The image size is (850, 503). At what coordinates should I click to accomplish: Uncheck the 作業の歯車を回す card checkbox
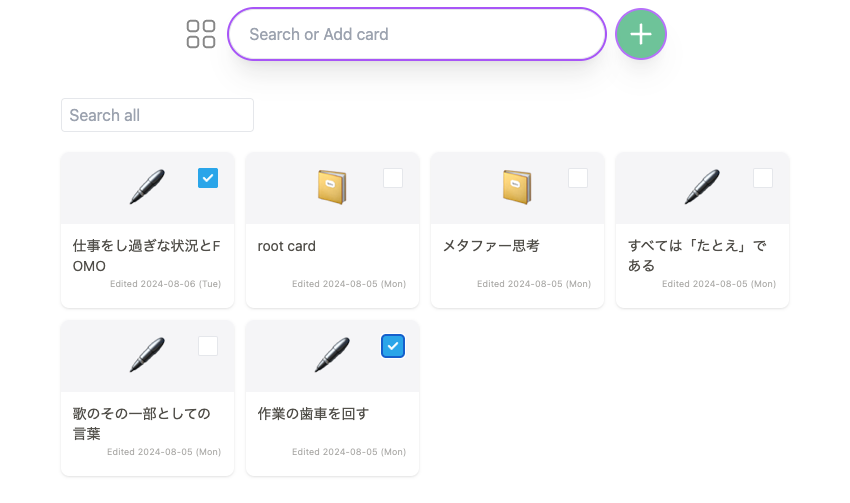coord(393,346)
